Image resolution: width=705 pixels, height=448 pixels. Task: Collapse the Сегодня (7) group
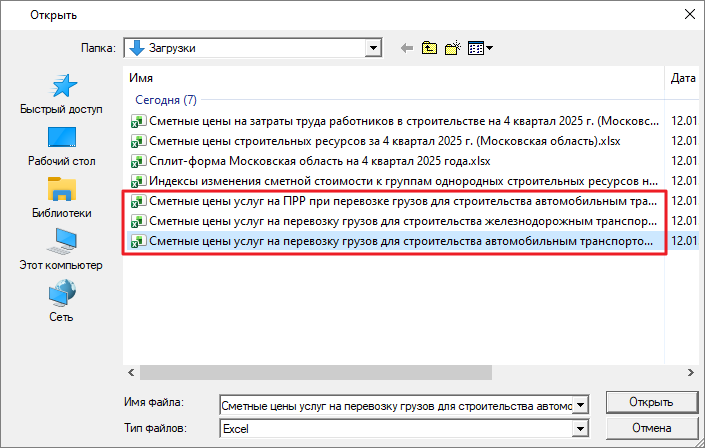coord(165,100)
